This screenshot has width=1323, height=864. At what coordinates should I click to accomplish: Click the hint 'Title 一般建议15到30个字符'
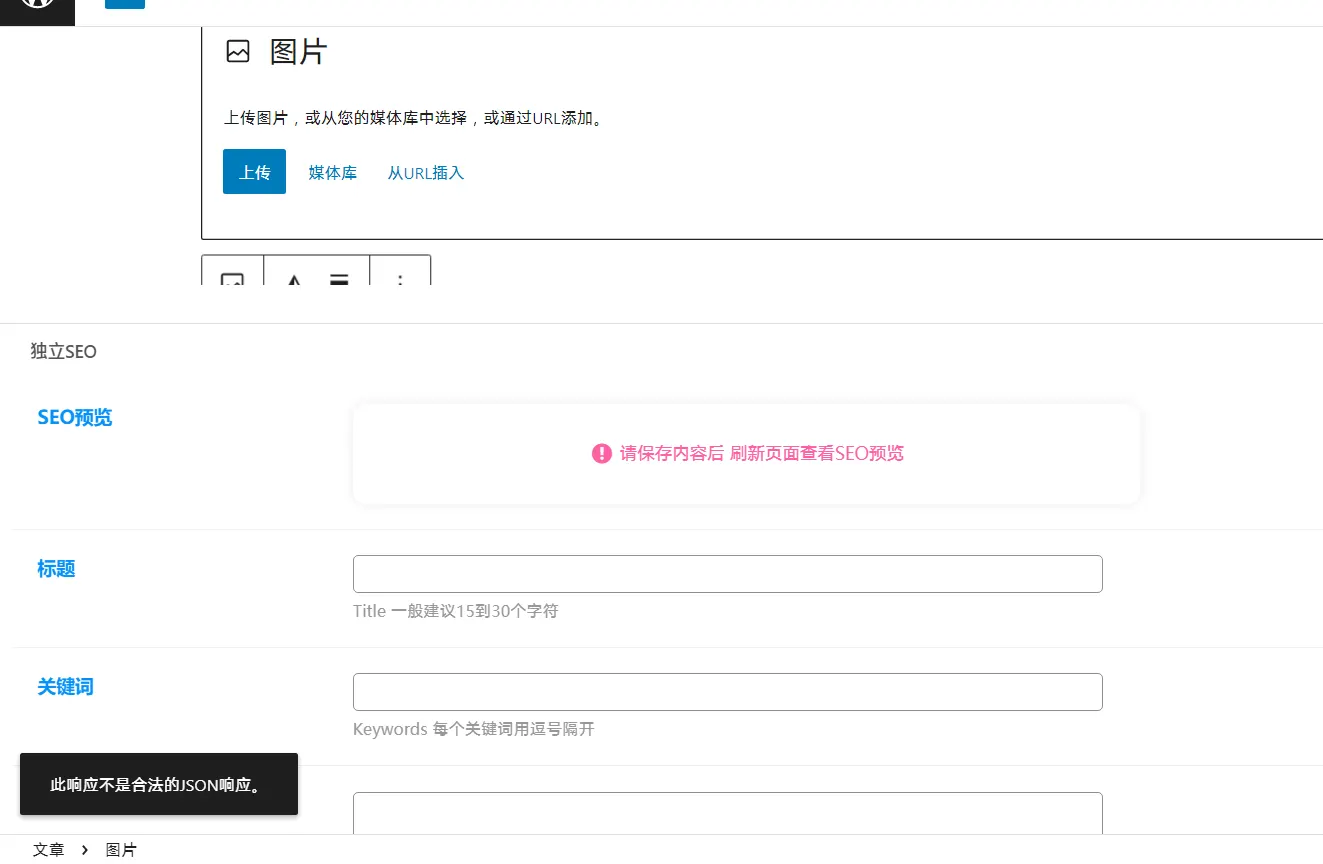[455, 611]
